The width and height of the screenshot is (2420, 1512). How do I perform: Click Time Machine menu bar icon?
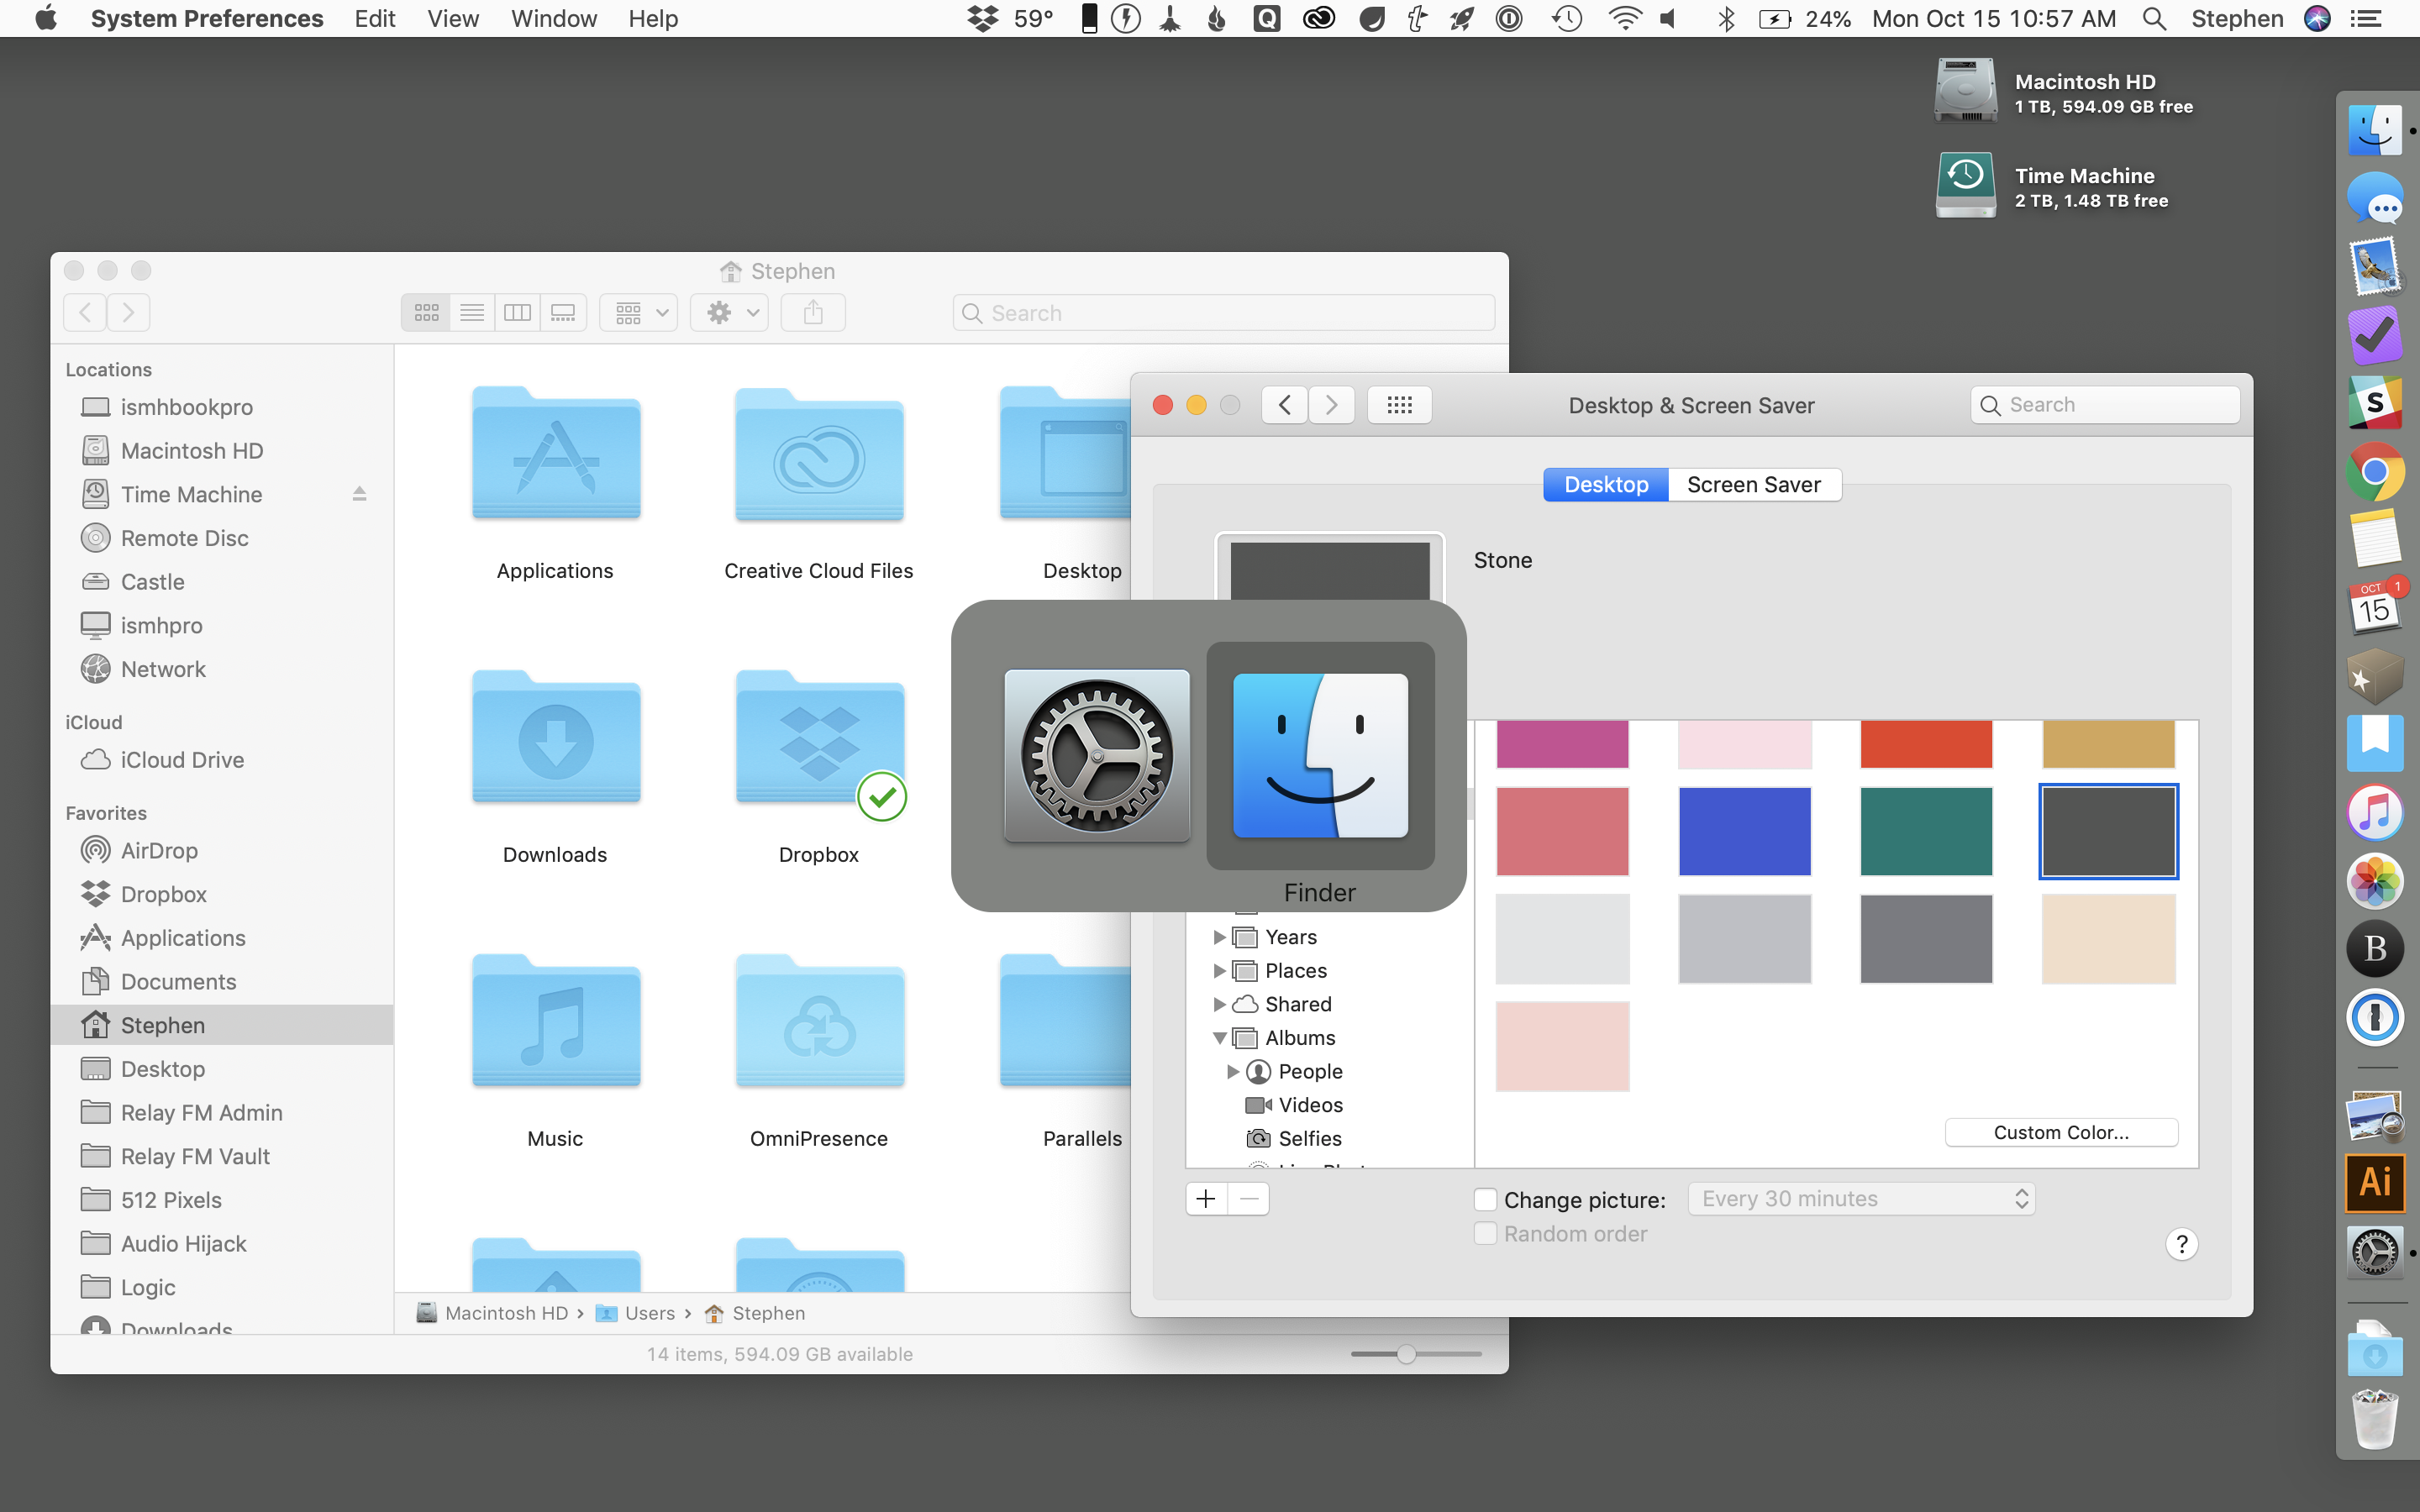point(1567,19)
